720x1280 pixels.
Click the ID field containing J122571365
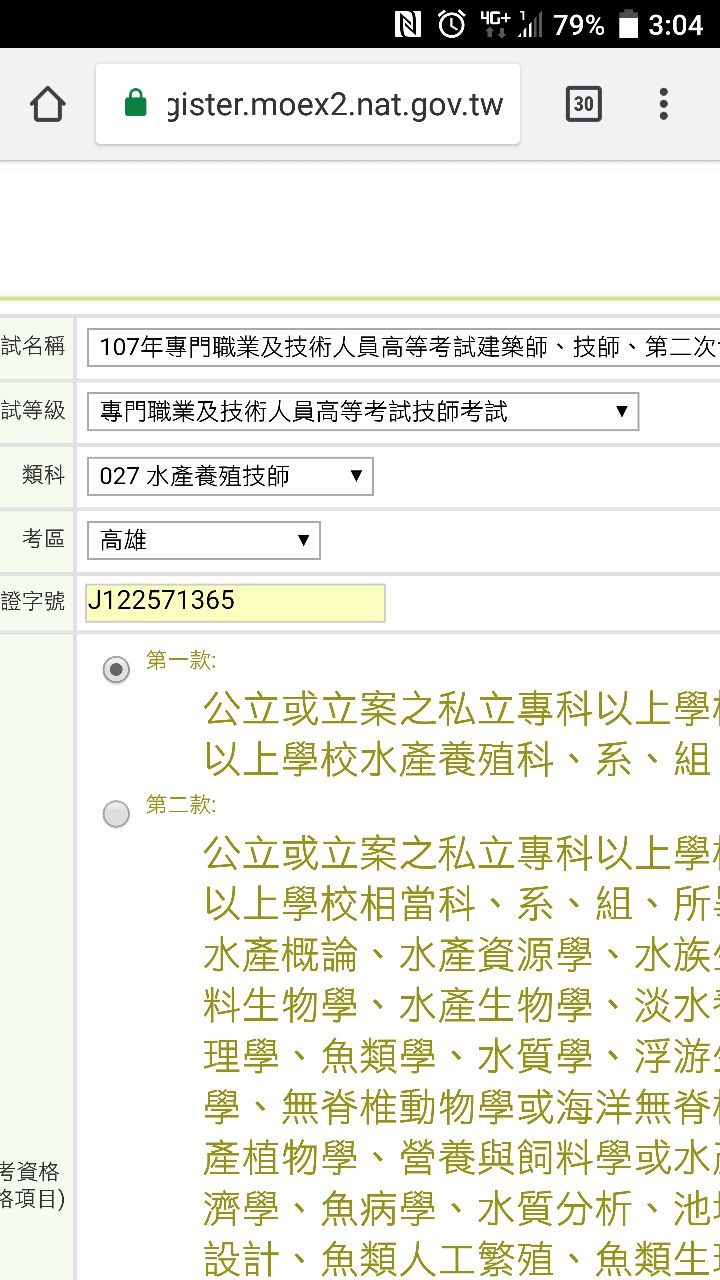click(x=235, y=602)
